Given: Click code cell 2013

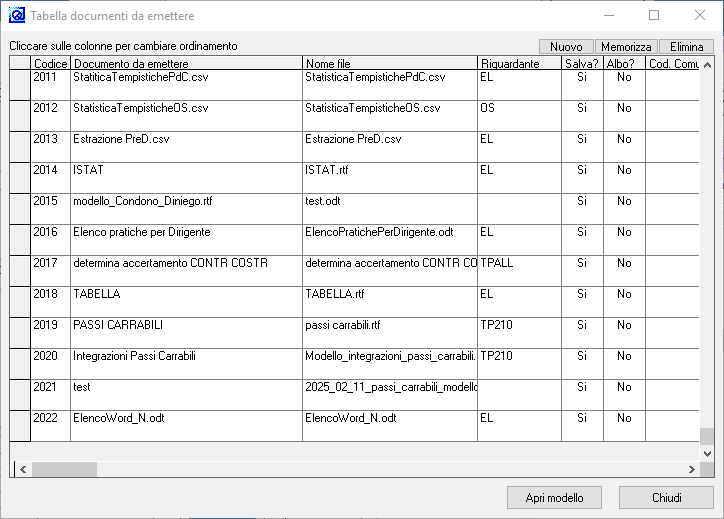Looking at the screenshot, I should click(51, 147).
